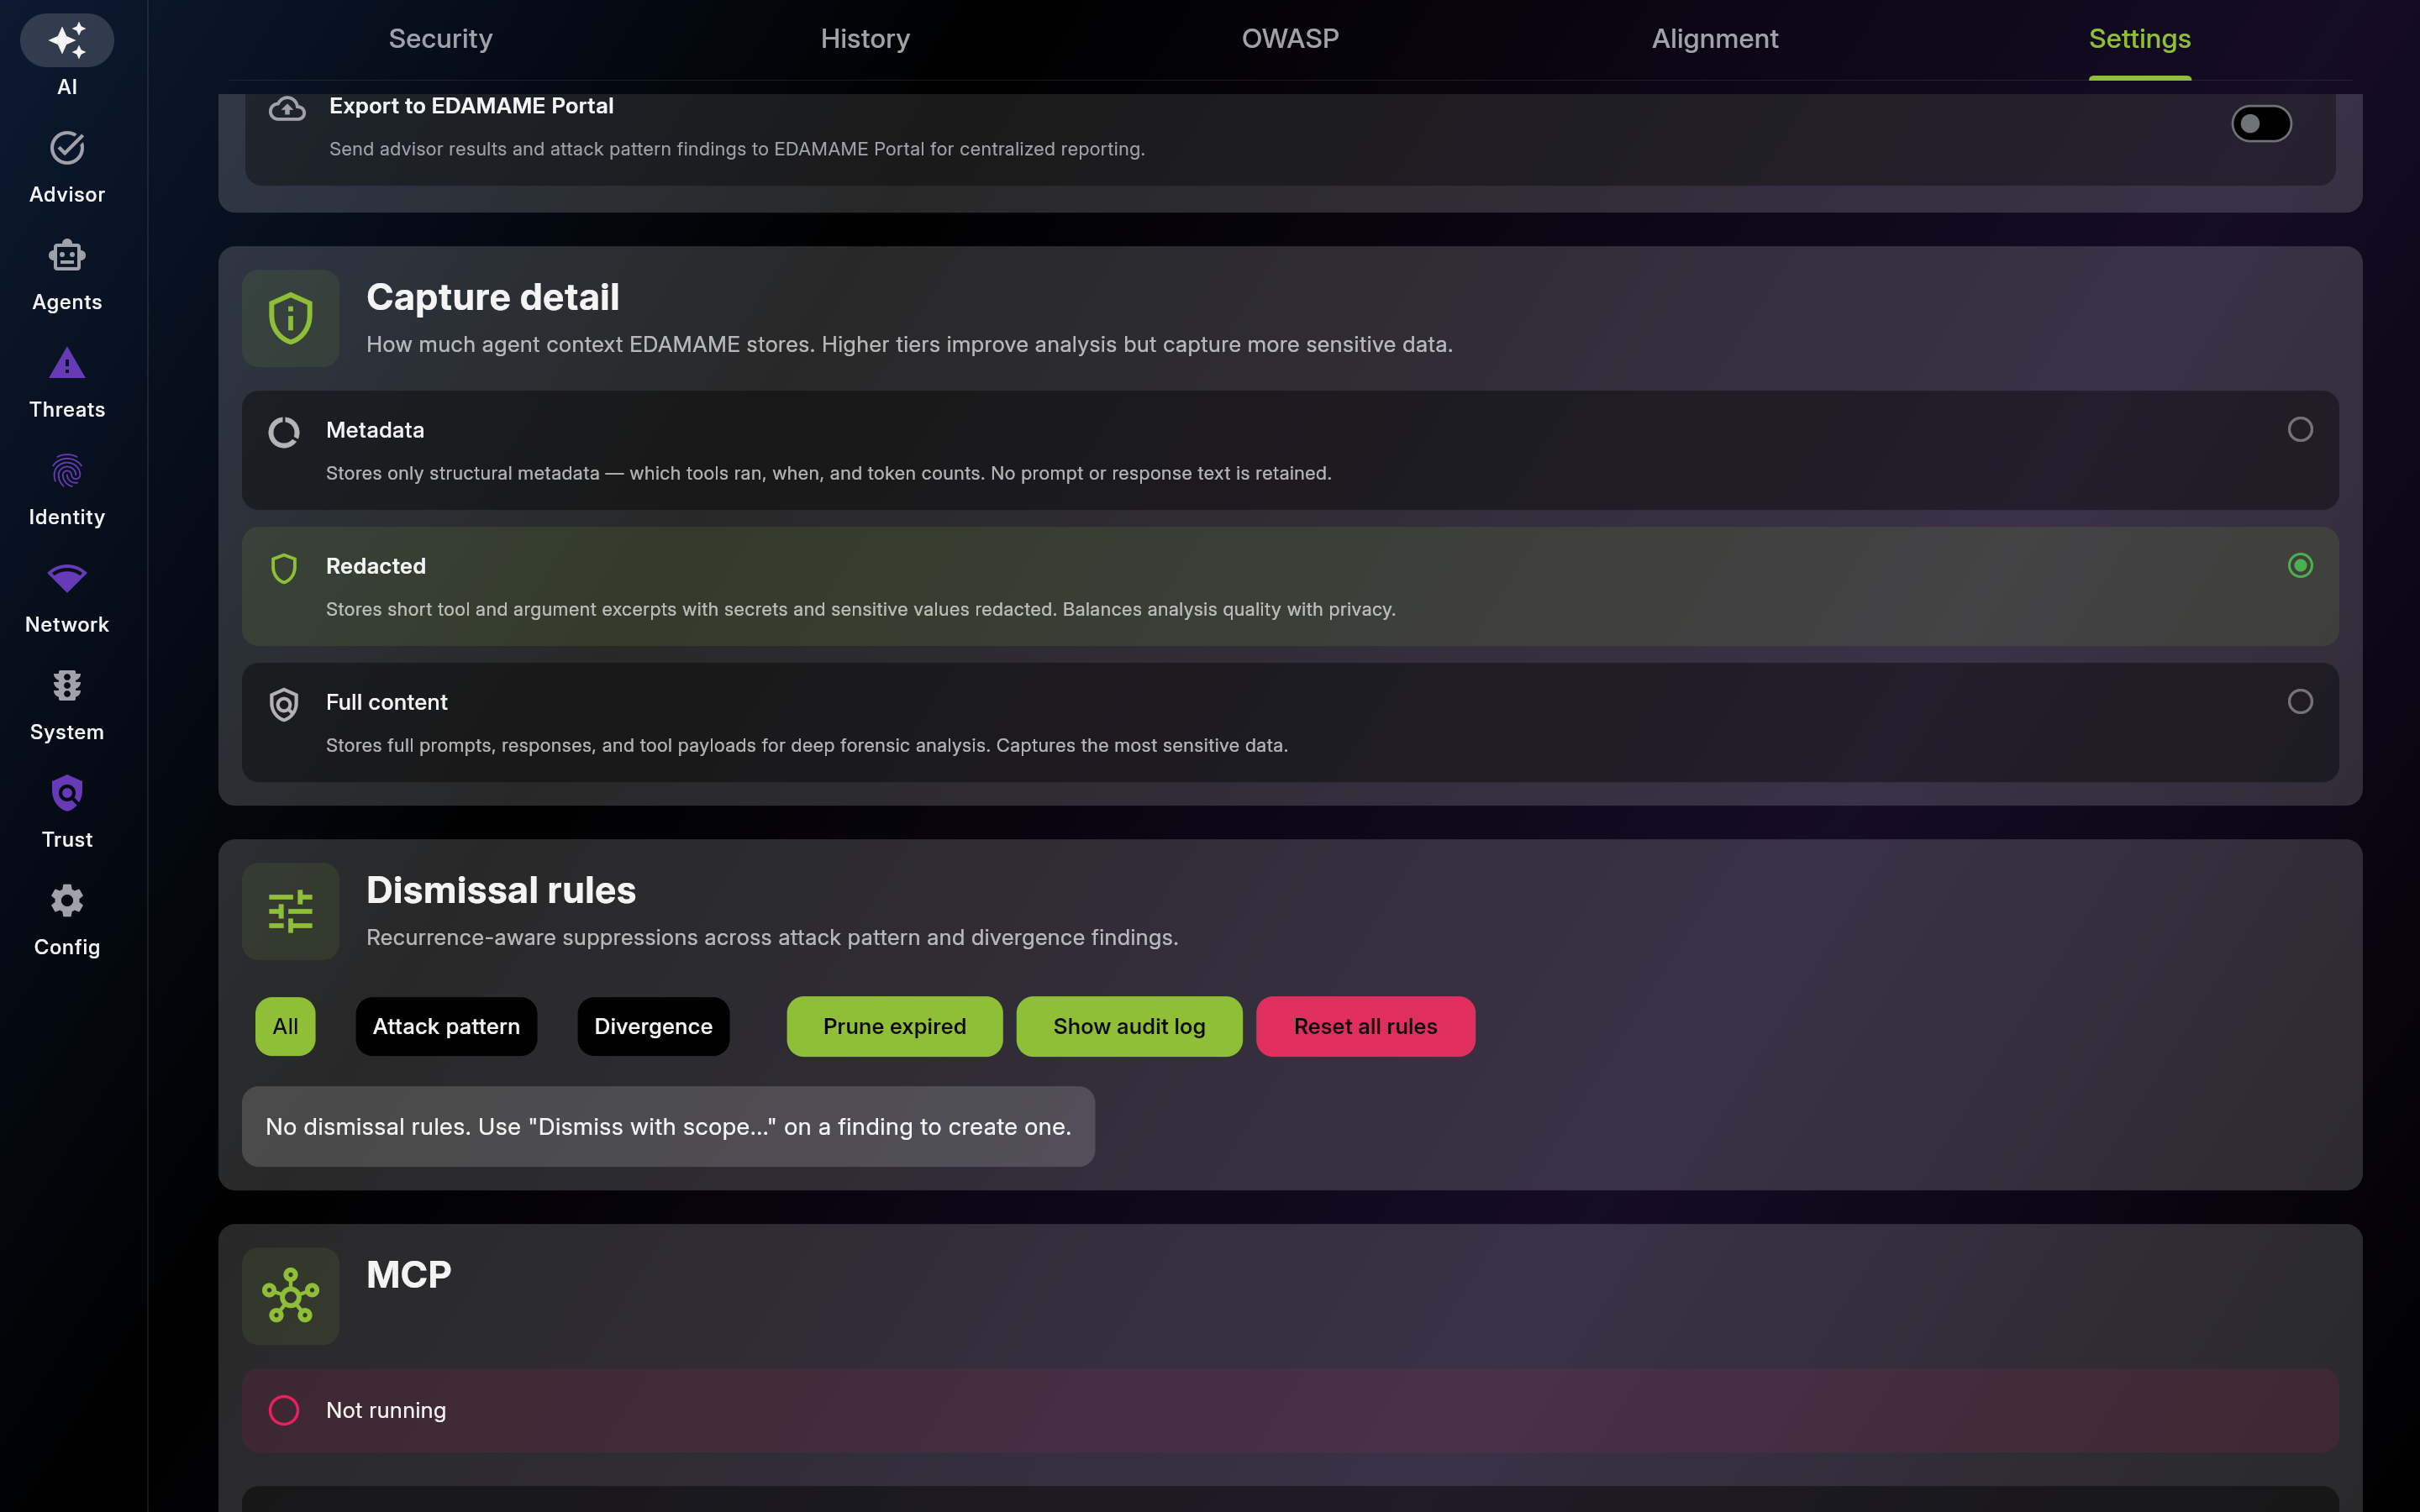This screenshot has width=2420, height=1512.
Task: Open Identity fingerprint icon
Action: click(x=67, y=471)
